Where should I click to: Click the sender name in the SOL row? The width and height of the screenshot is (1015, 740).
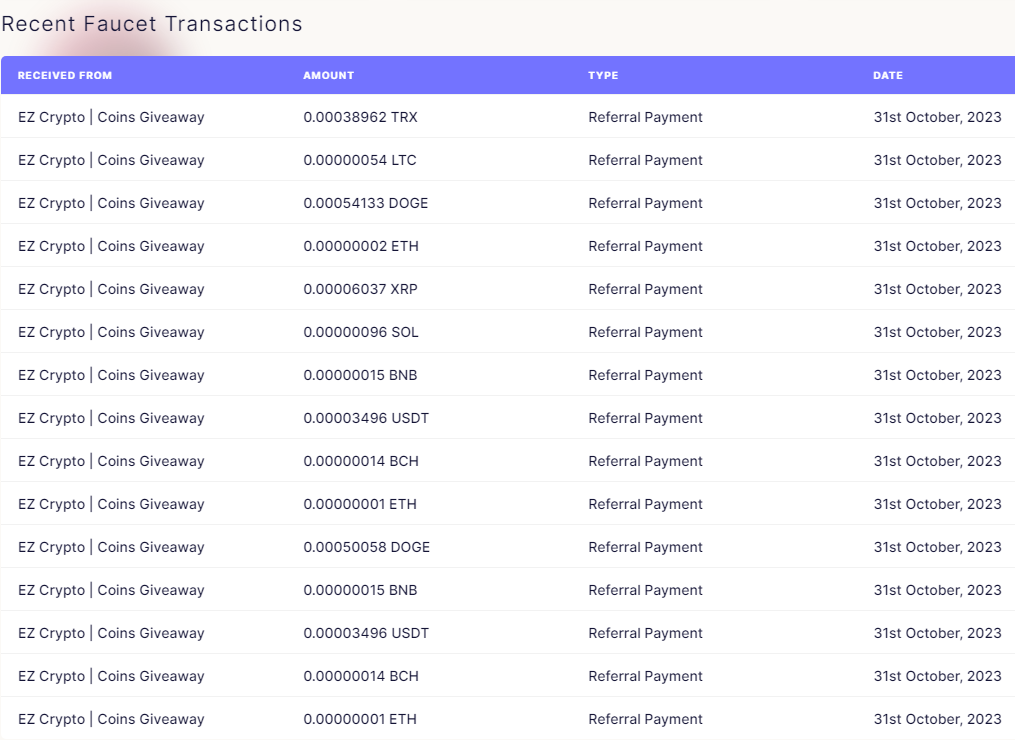tap(111, 332)
